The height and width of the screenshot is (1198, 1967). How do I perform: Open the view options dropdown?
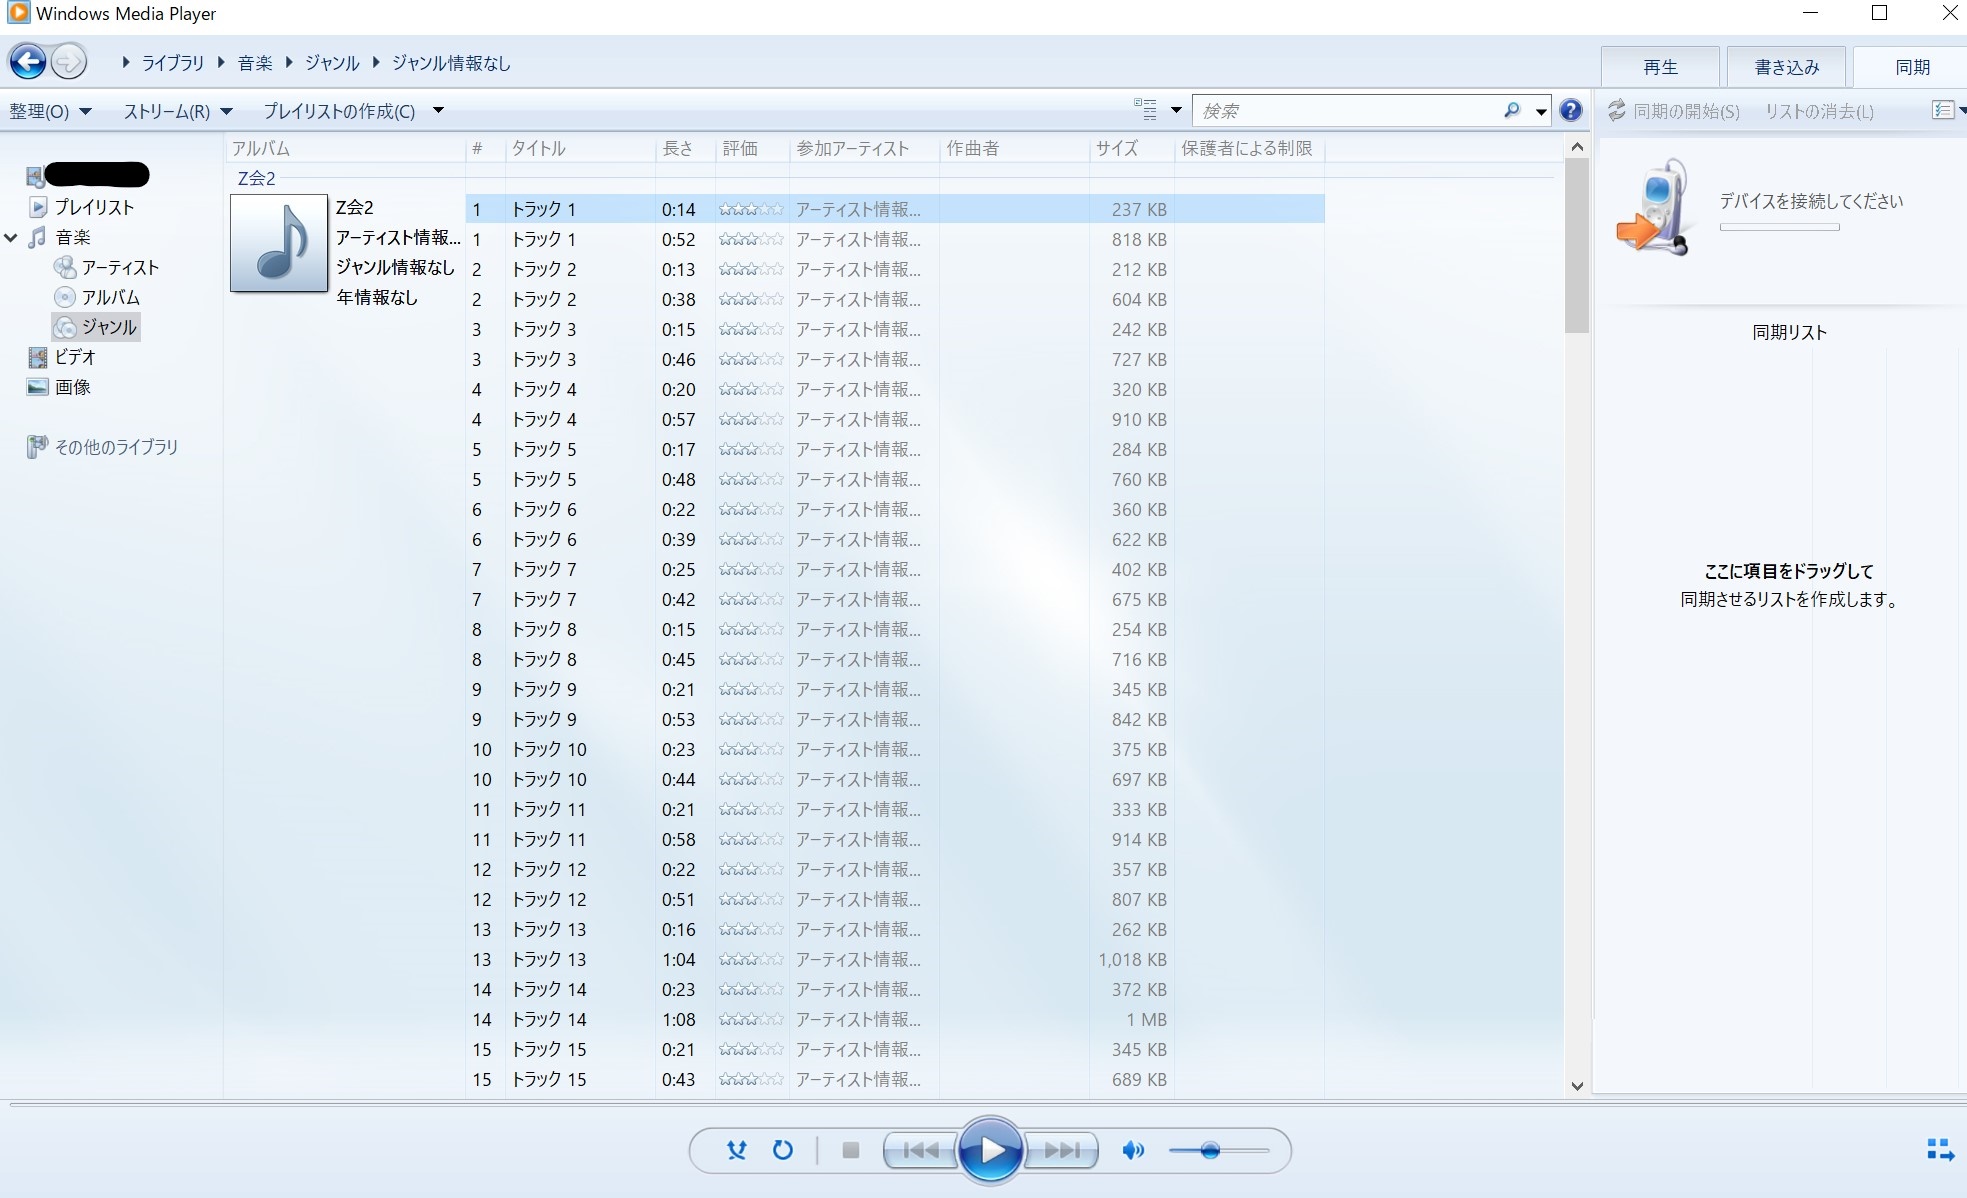(1176, 111)
